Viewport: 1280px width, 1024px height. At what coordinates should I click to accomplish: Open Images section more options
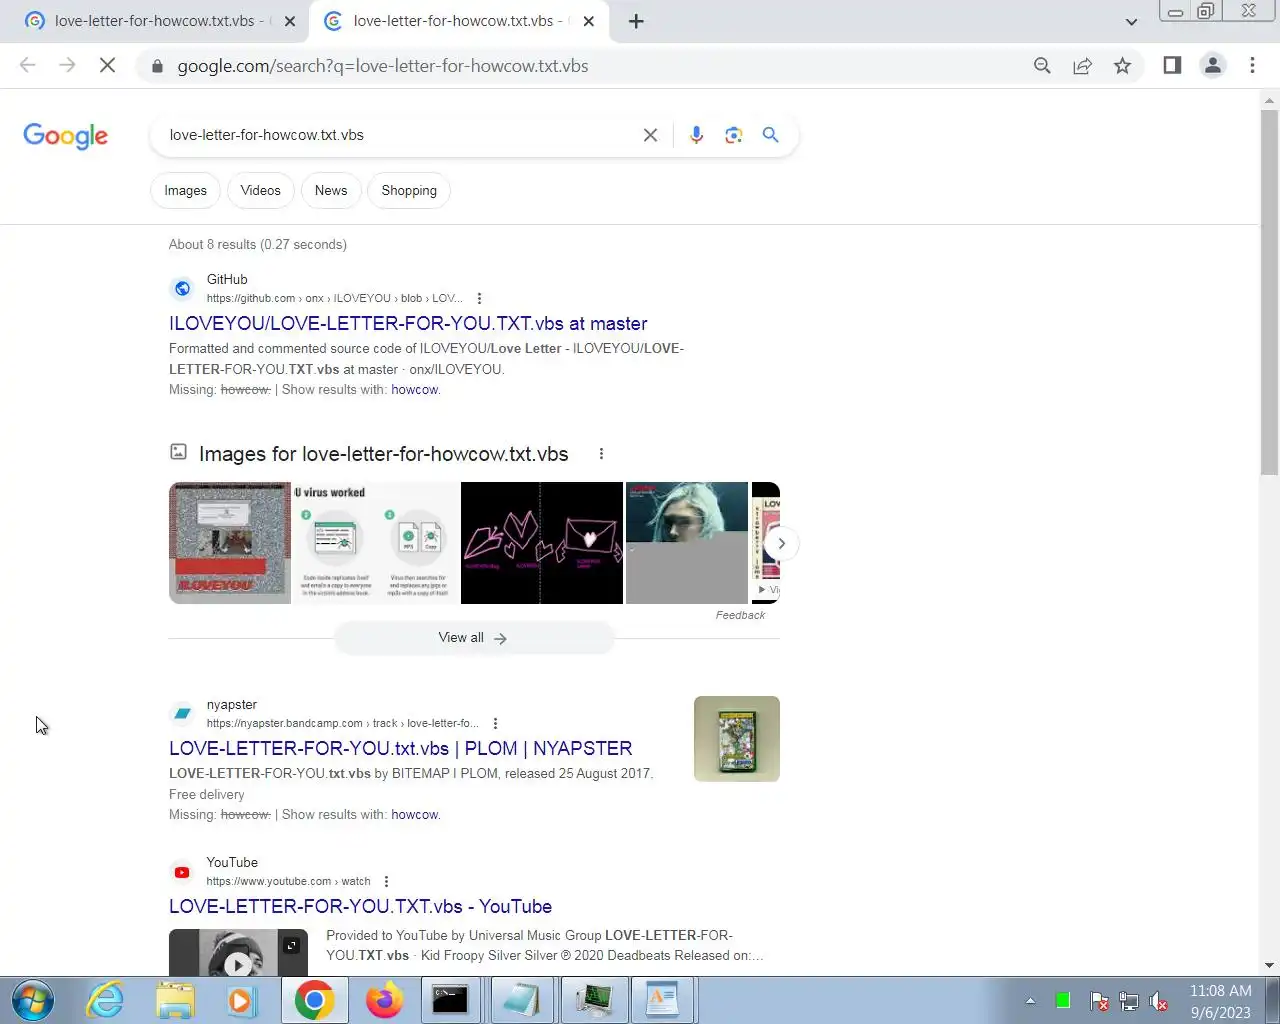[x=601, y=454]
